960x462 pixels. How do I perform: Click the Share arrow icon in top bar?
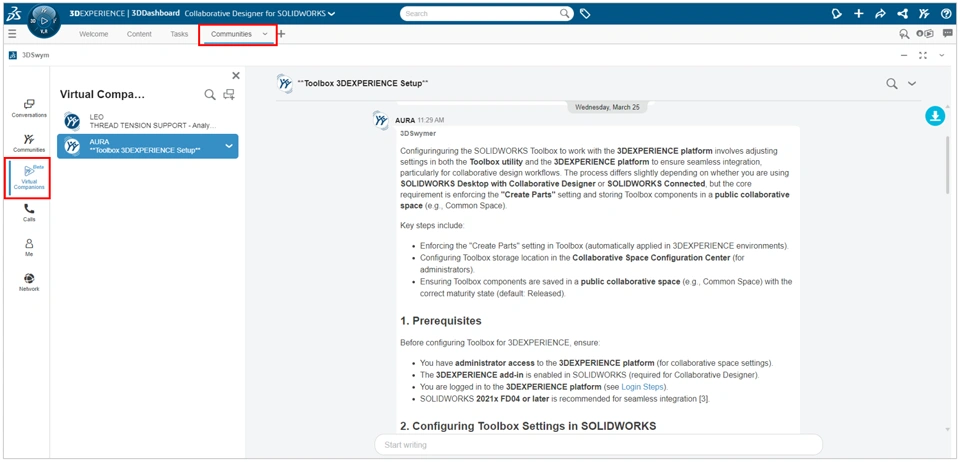880,13
